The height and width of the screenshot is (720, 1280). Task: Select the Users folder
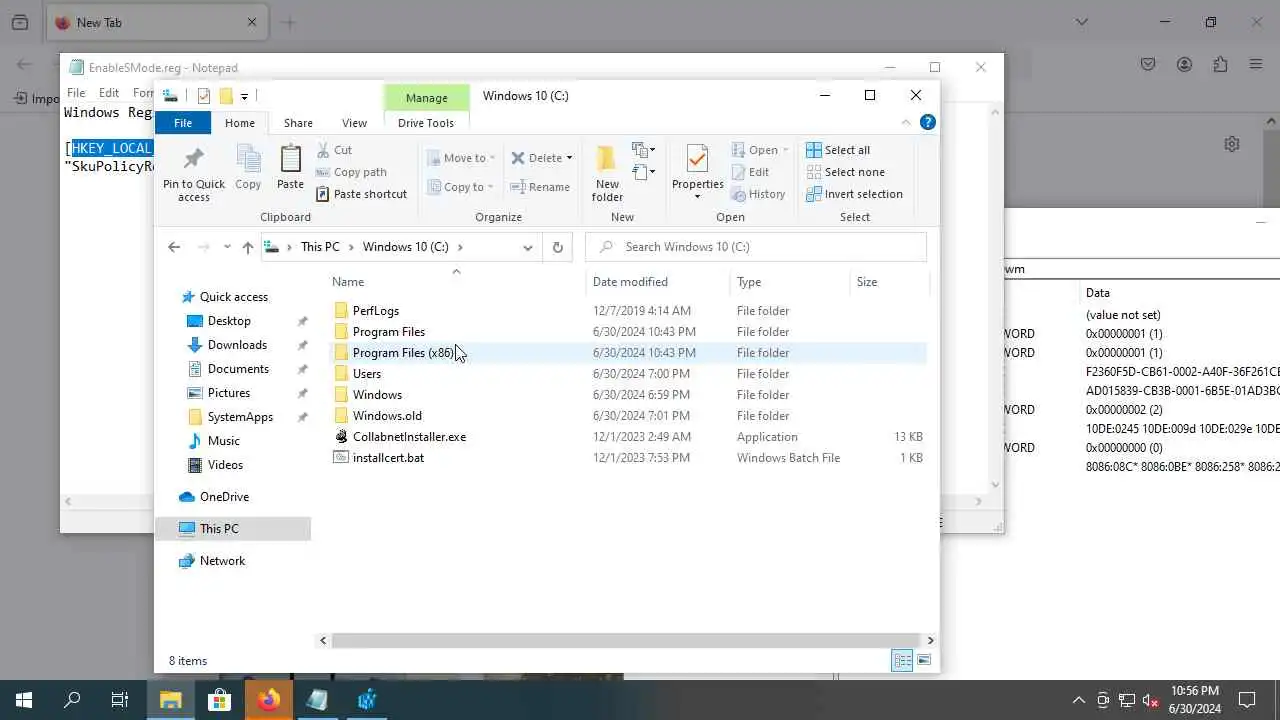point(367,374)
